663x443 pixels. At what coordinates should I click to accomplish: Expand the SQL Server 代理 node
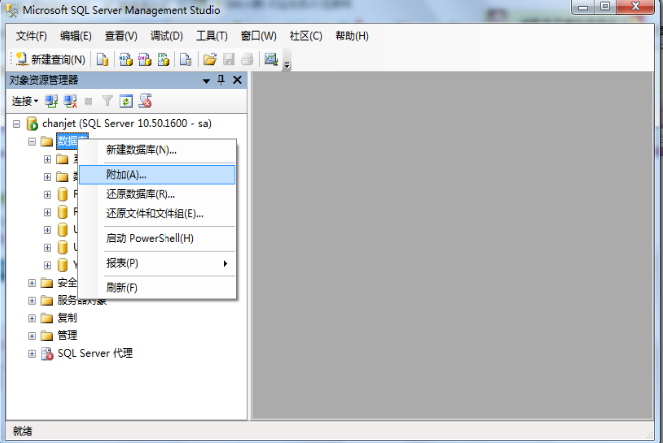(x=32, y=354)
